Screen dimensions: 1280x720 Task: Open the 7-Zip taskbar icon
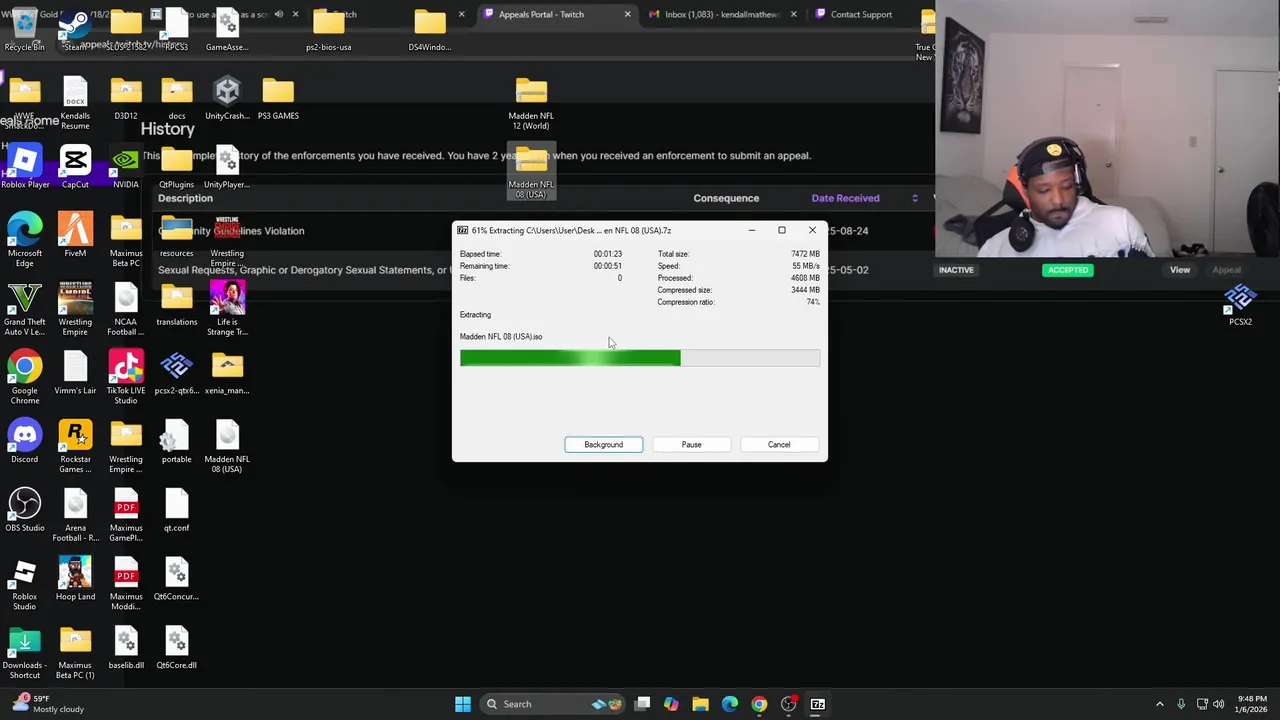[x=817, y=704]
